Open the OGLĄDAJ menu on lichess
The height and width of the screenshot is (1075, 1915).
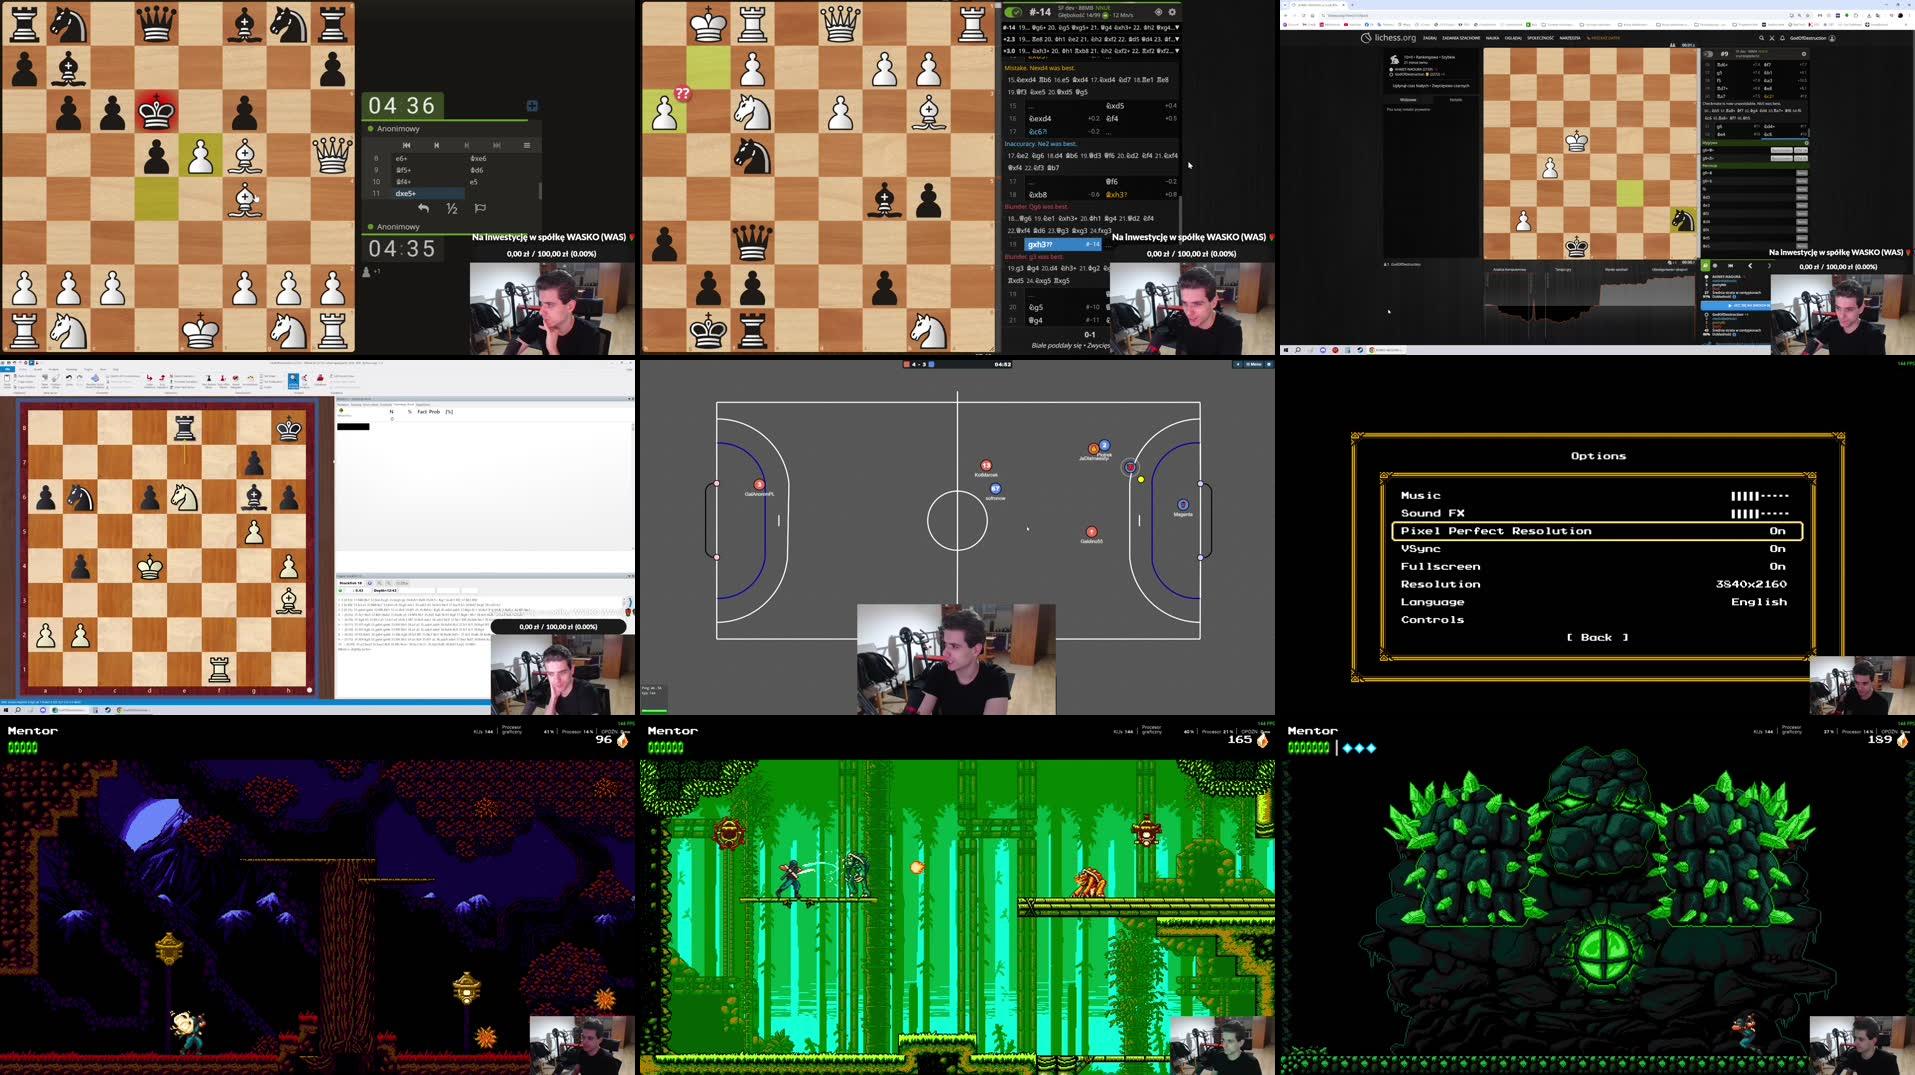tap(1513, 38)
